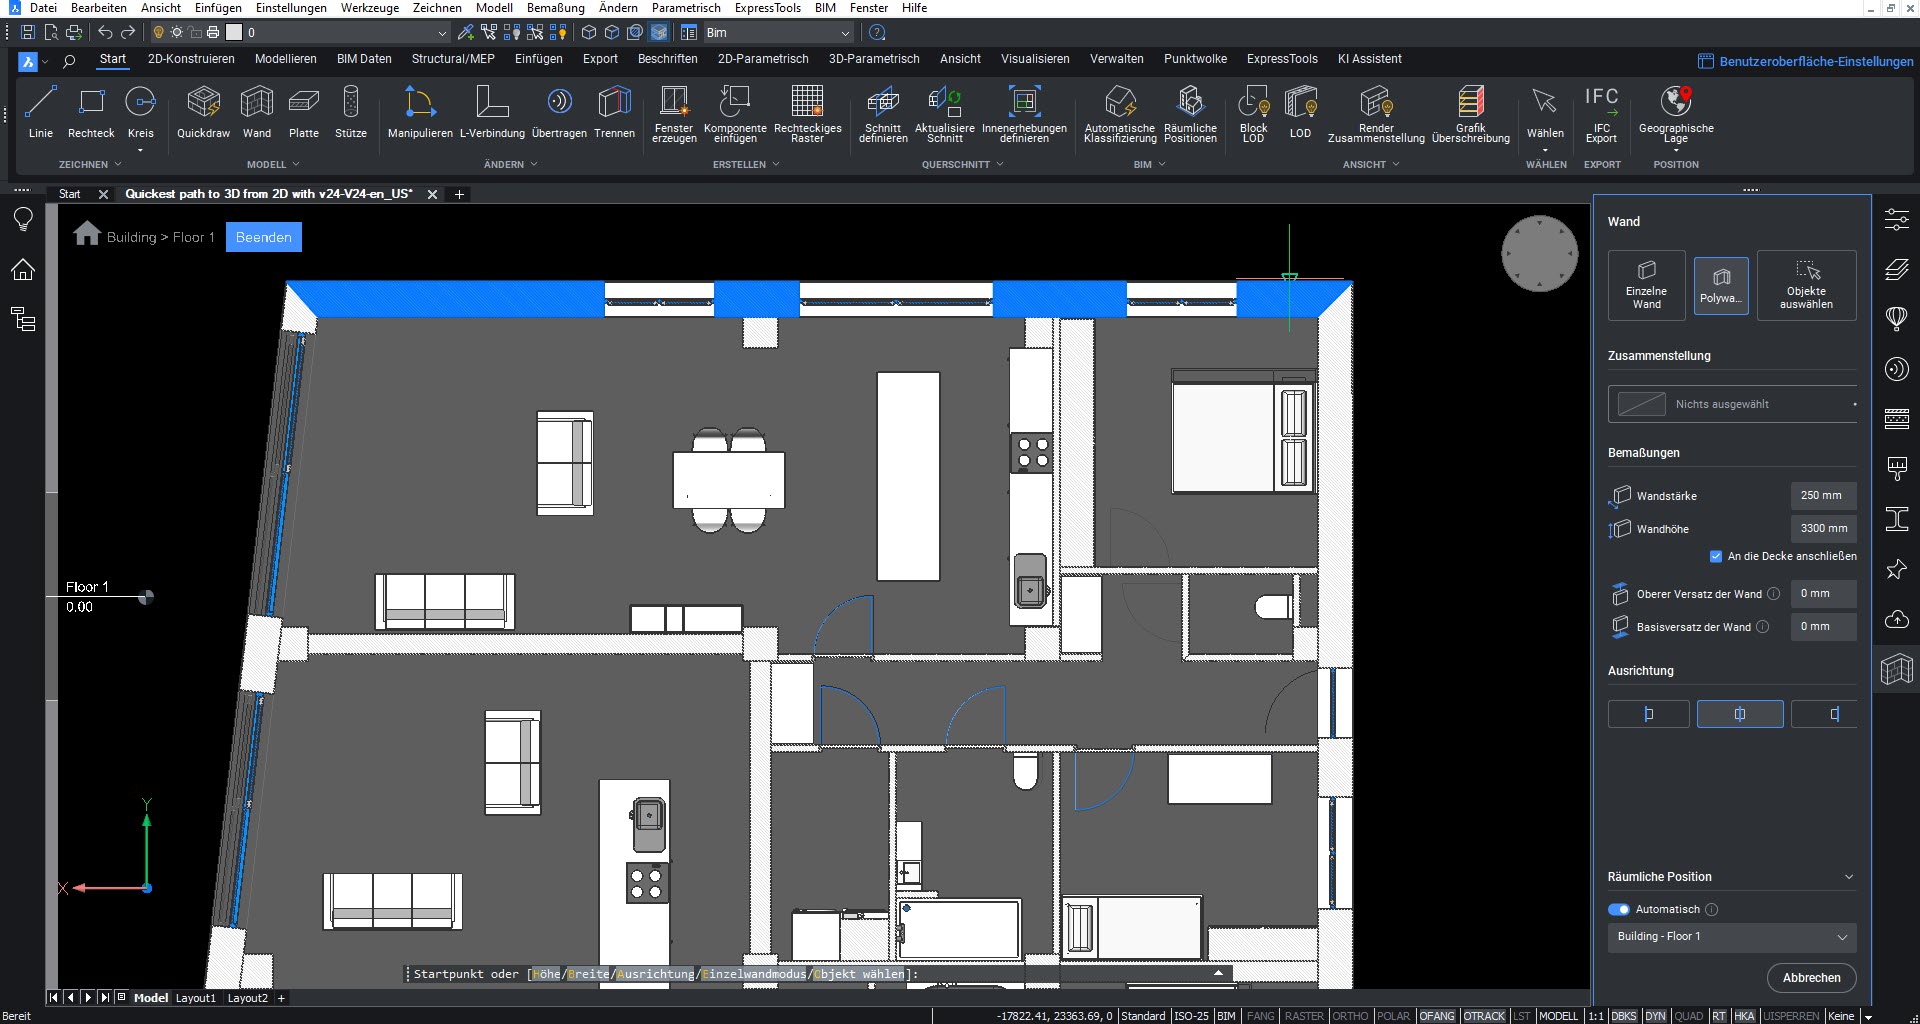Click the Fenster erzeugen tool
This screenshot has height=1024, width=1920.
[x=674, y=111]
